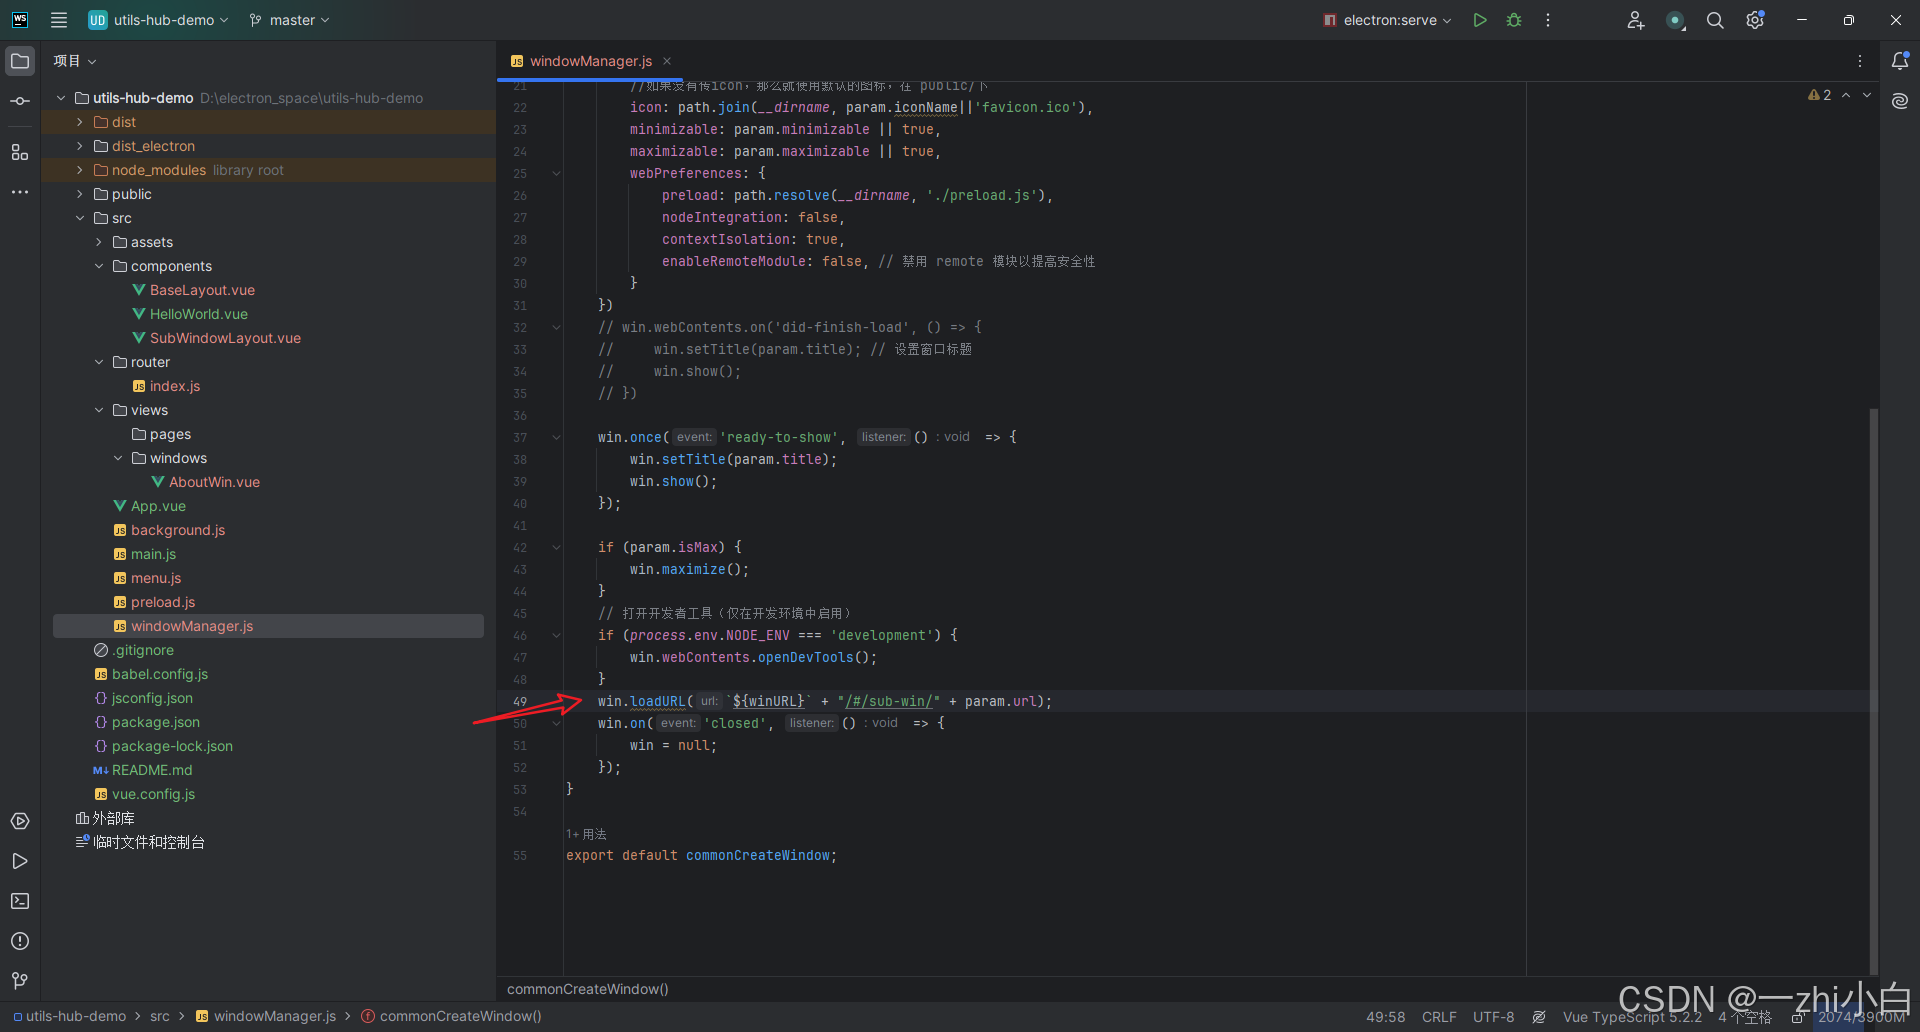Click the warnings count indicator
Viewport: 1920px width, 1032px height.
(x=1820, y=95)
